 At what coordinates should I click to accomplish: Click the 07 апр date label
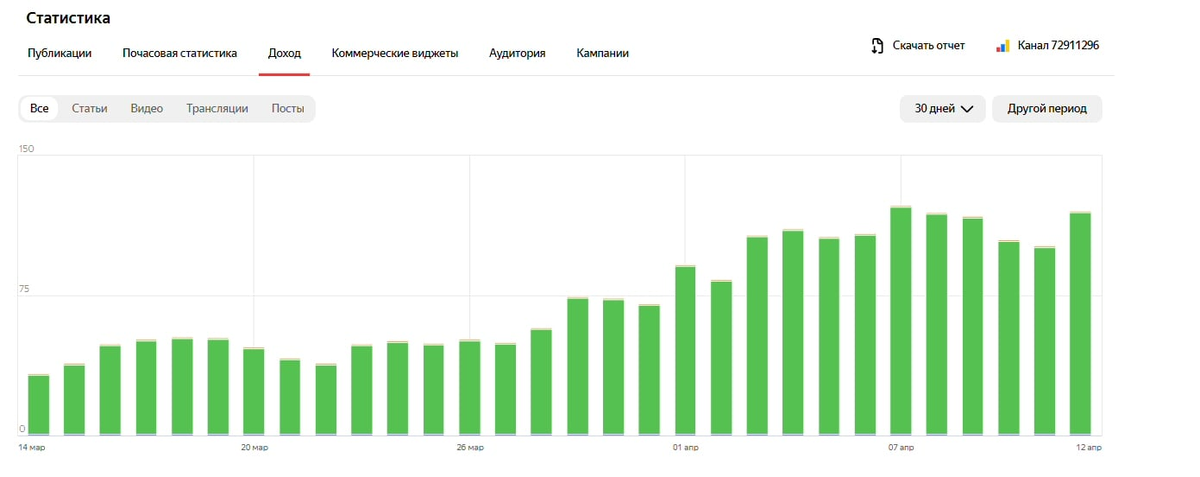tap(901, 448)
